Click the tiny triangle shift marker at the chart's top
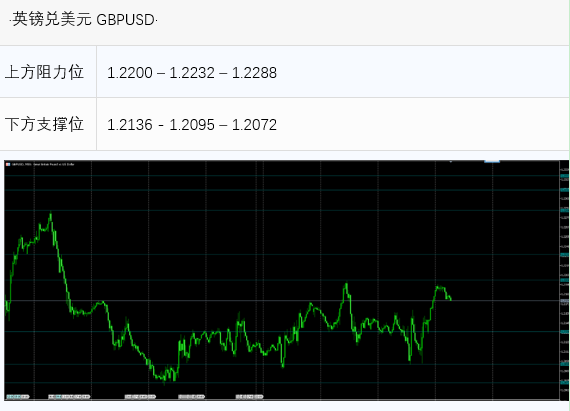The image size is (570, 411). pyautogui.click(x=451, y=161)
